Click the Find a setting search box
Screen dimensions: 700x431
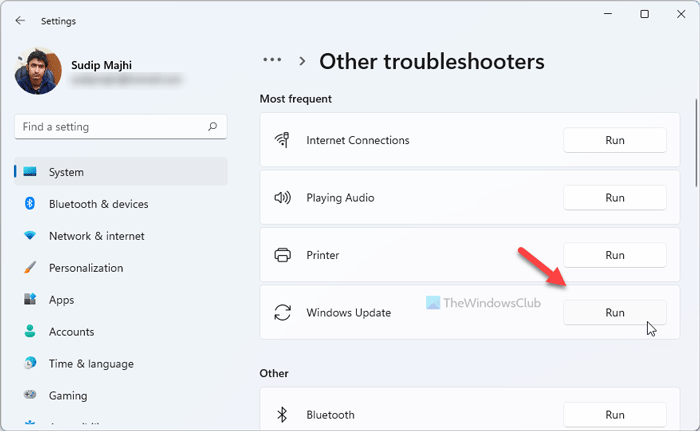110,127
